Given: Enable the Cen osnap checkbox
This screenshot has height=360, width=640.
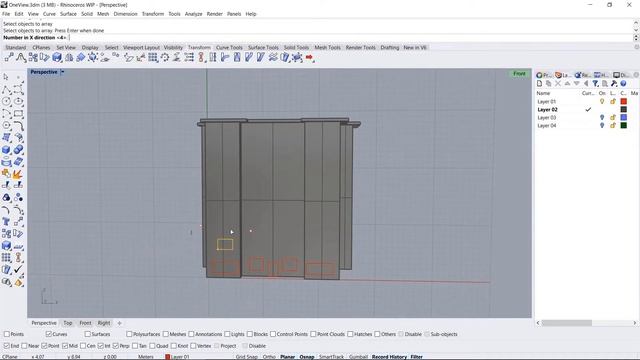Looking at the screenshot, I should pos(83,346).
